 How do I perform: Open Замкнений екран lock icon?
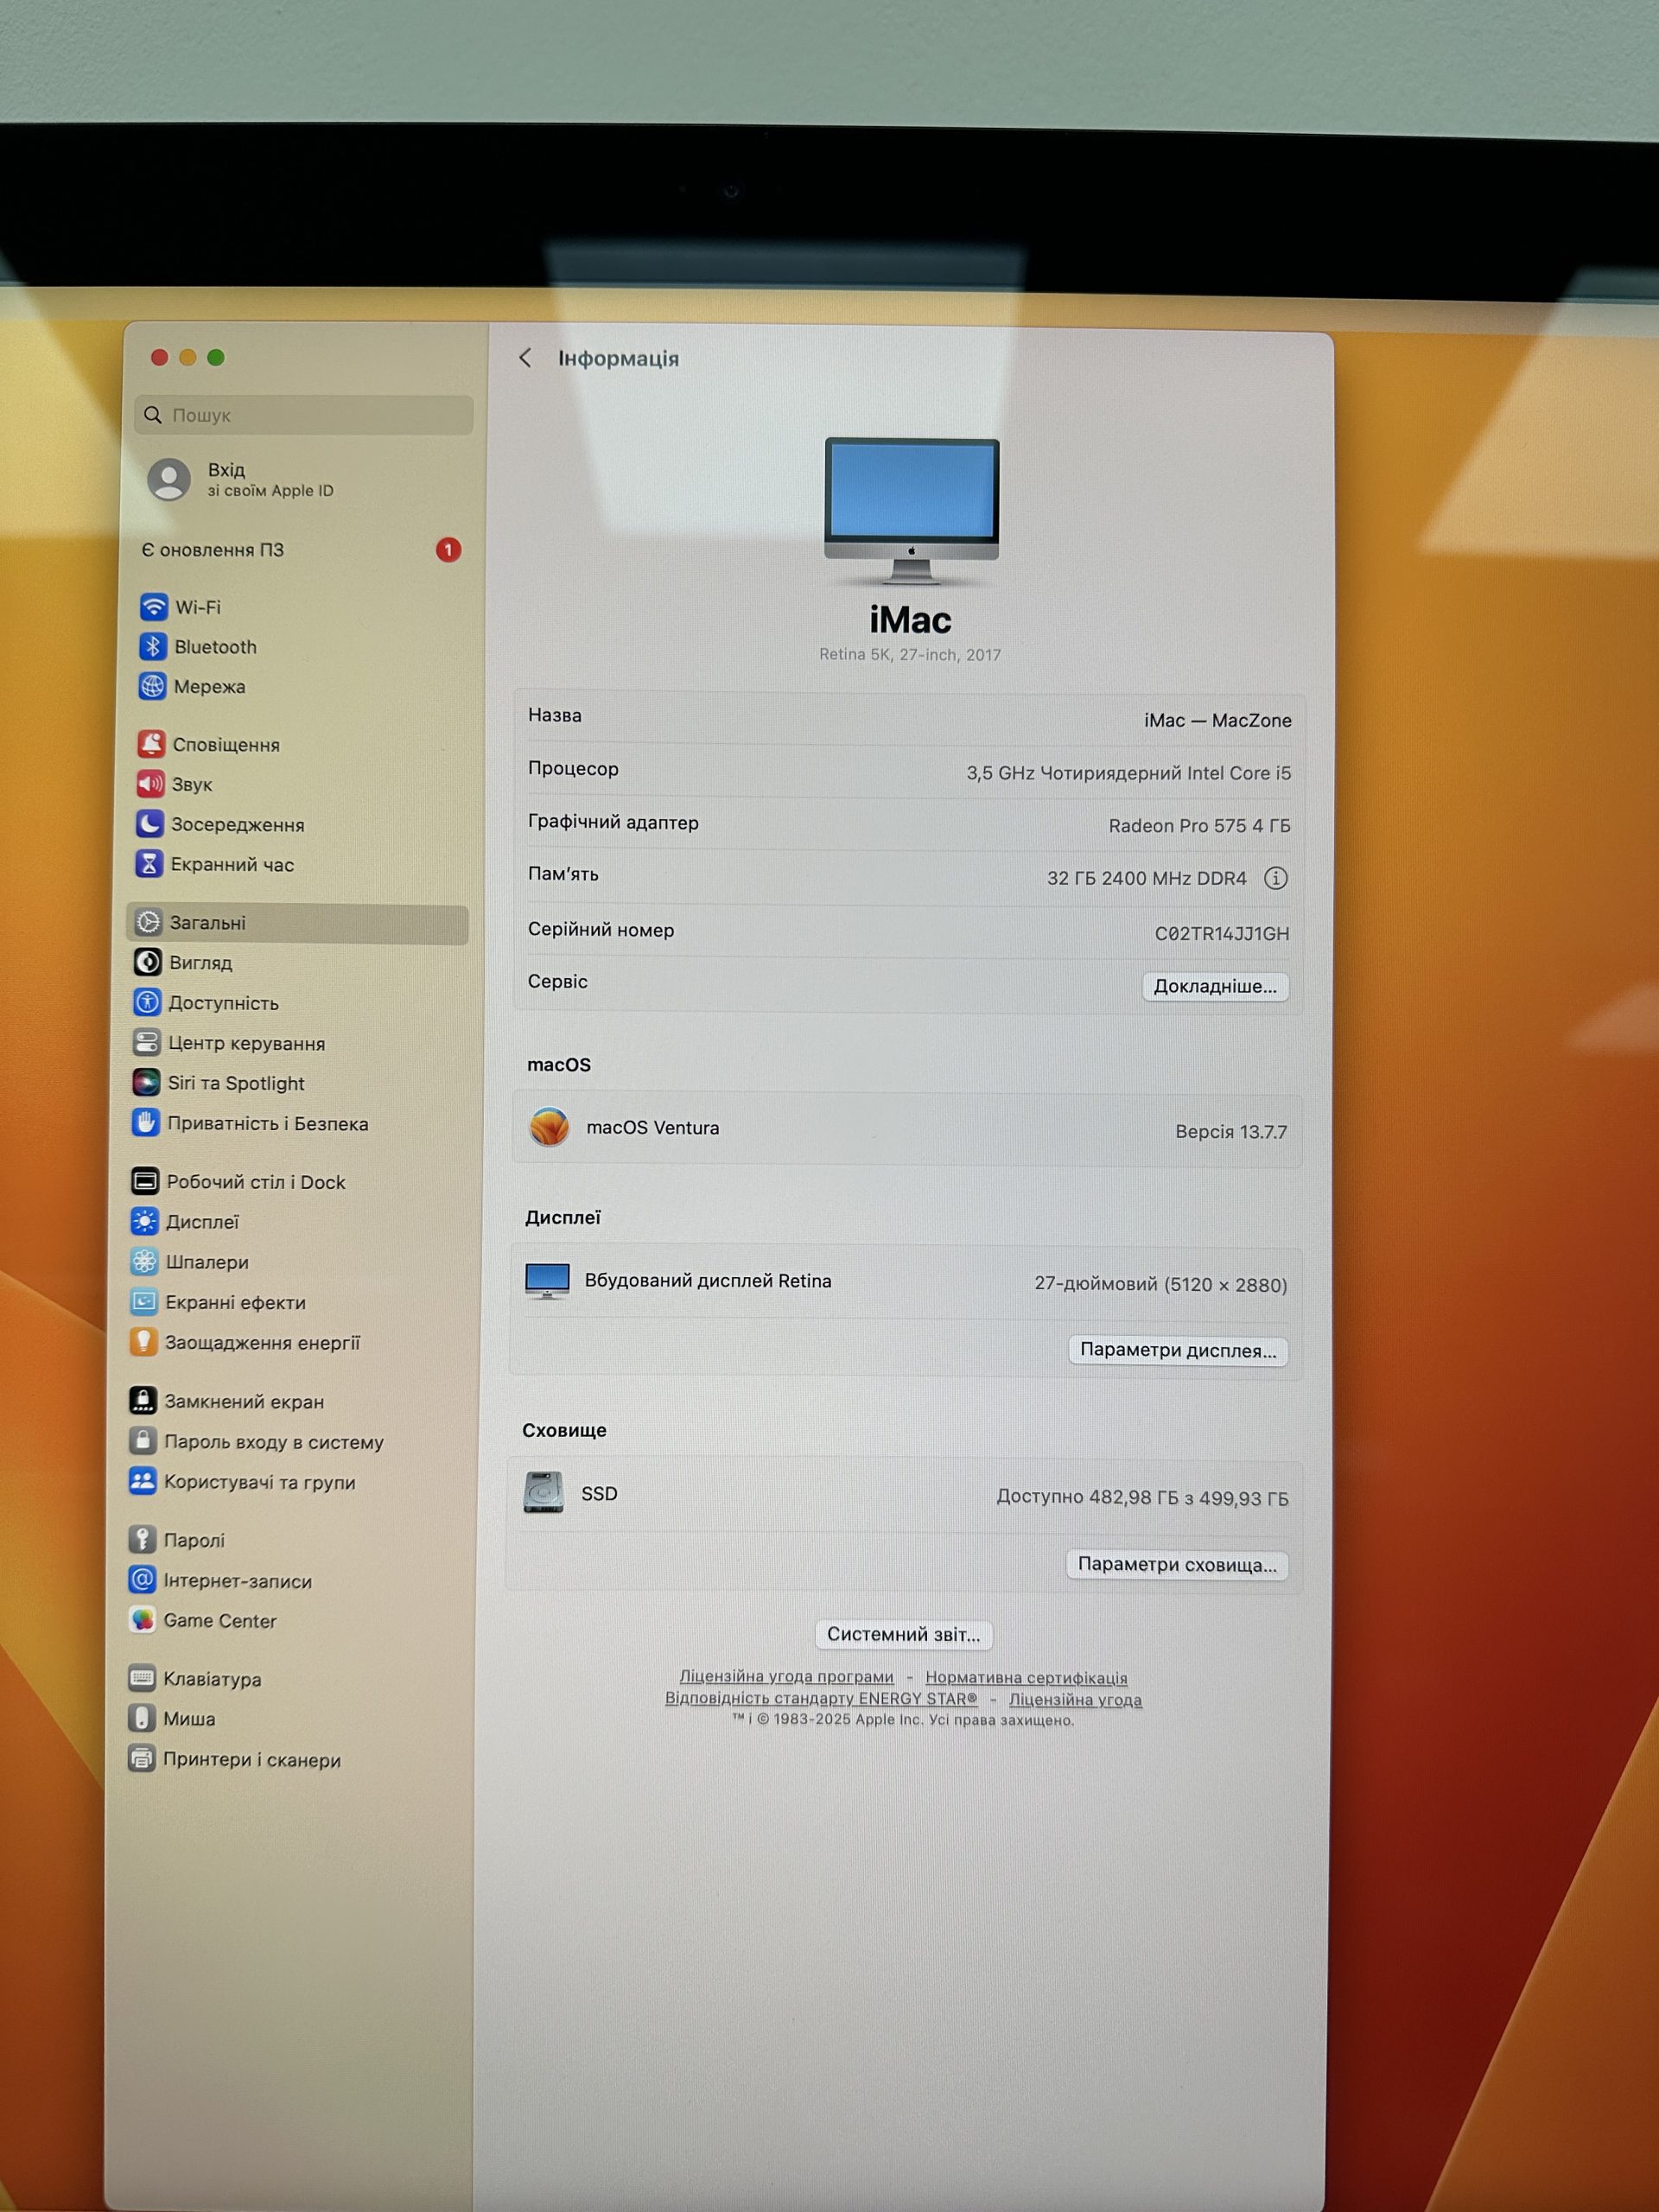143,1401
